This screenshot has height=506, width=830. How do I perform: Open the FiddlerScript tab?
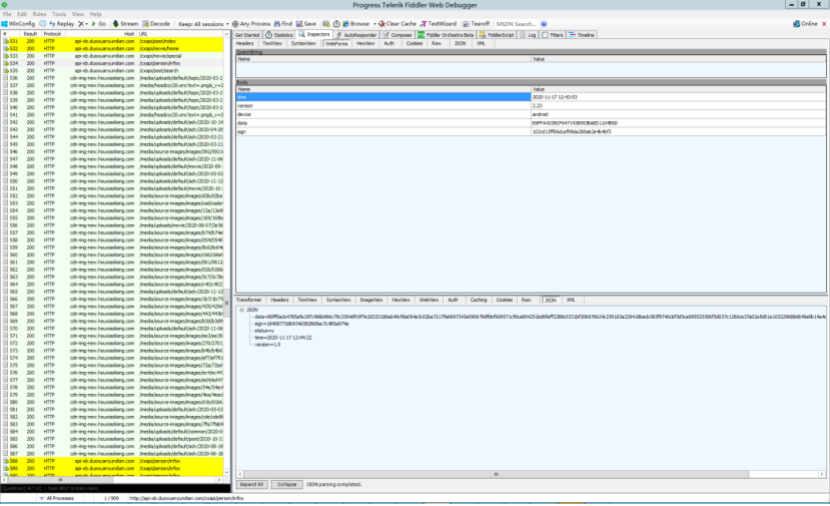497,35
